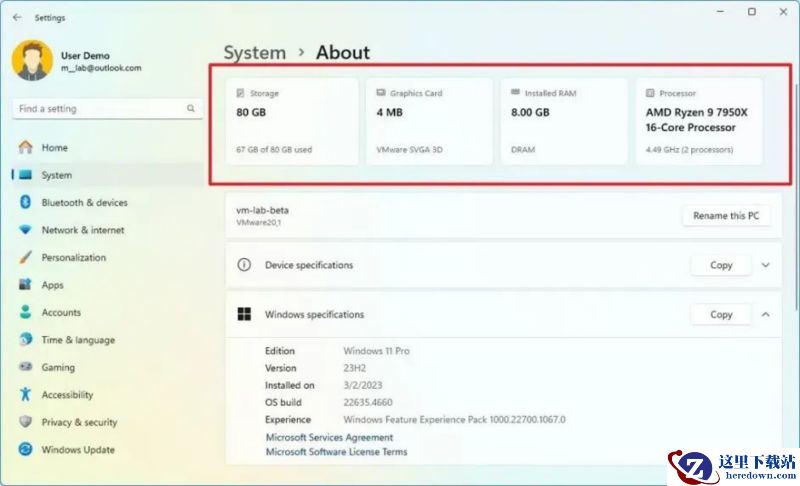Click the Graphics Card icon
800x486 pixels.
click(381, 93)
